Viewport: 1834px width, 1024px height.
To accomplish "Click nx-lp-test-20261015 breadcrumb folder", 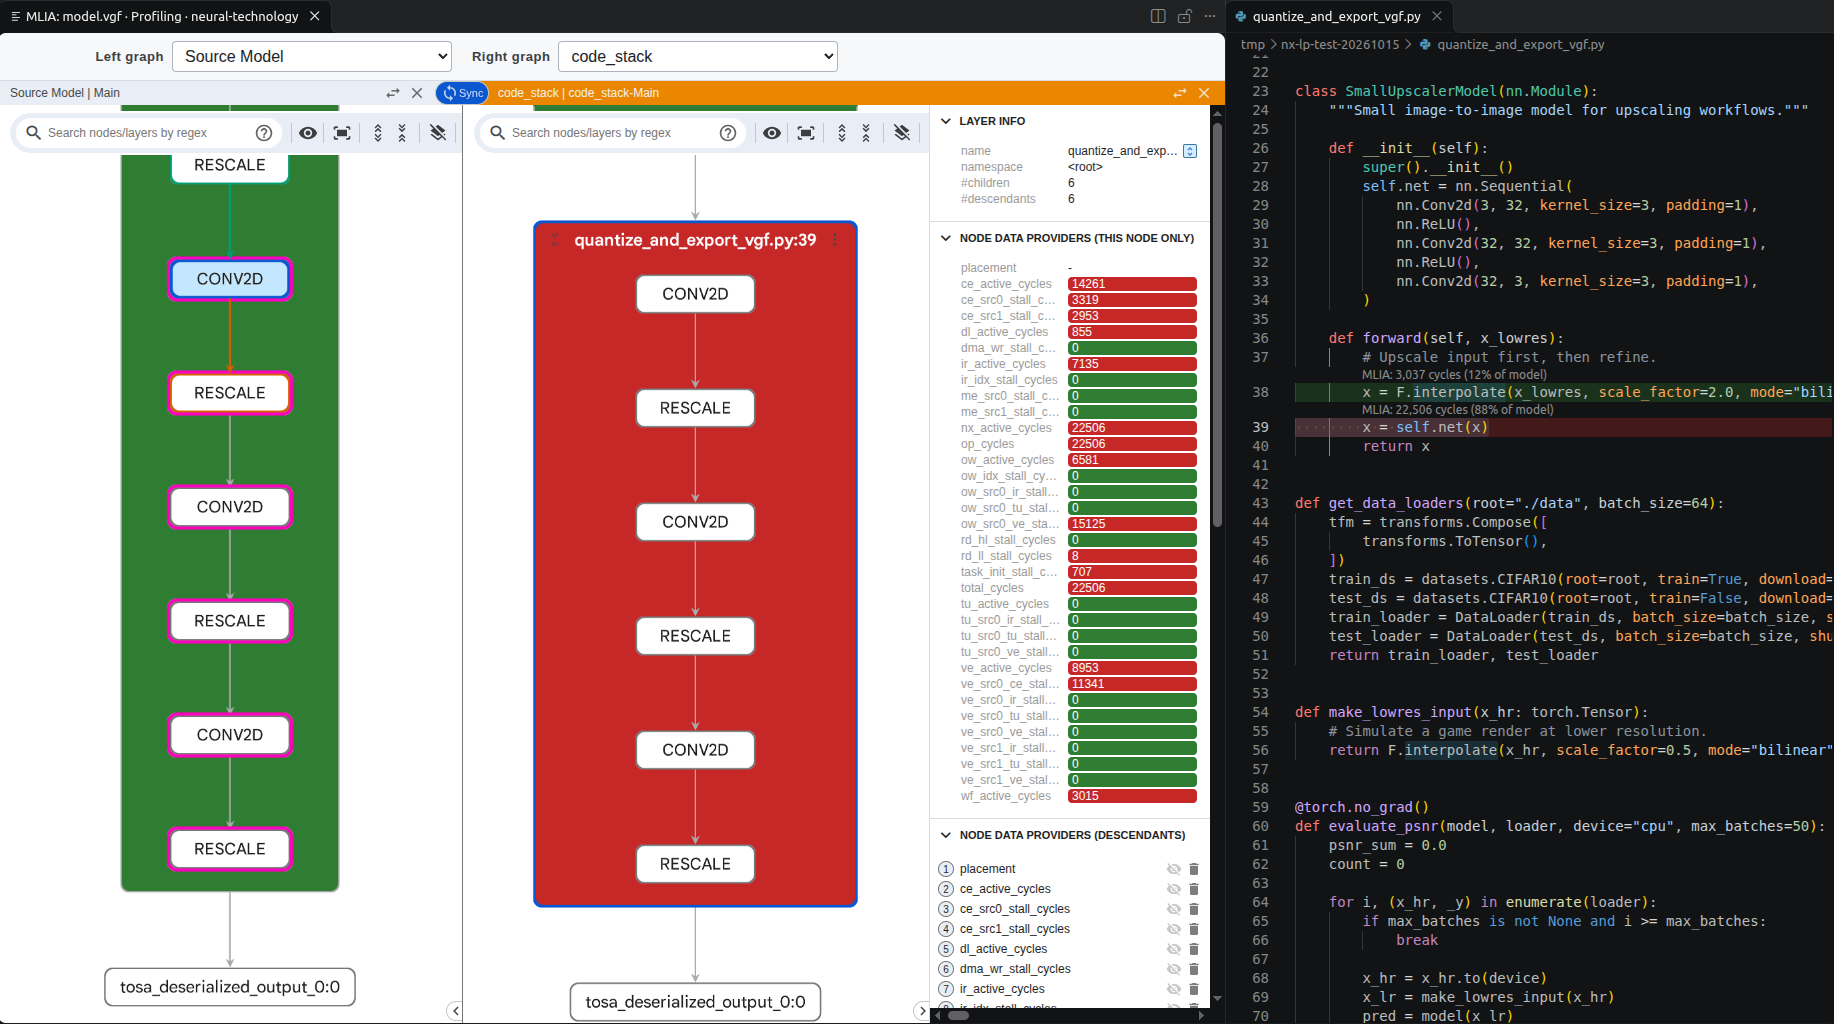I will pos(1340,44).
